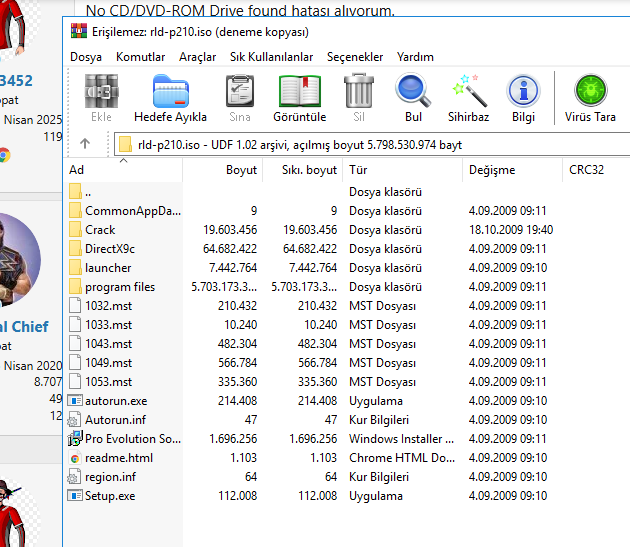Select the 1043.mst file name
Image resolution: width=630 pixels, height=547 pixels.
coord(108,344)
